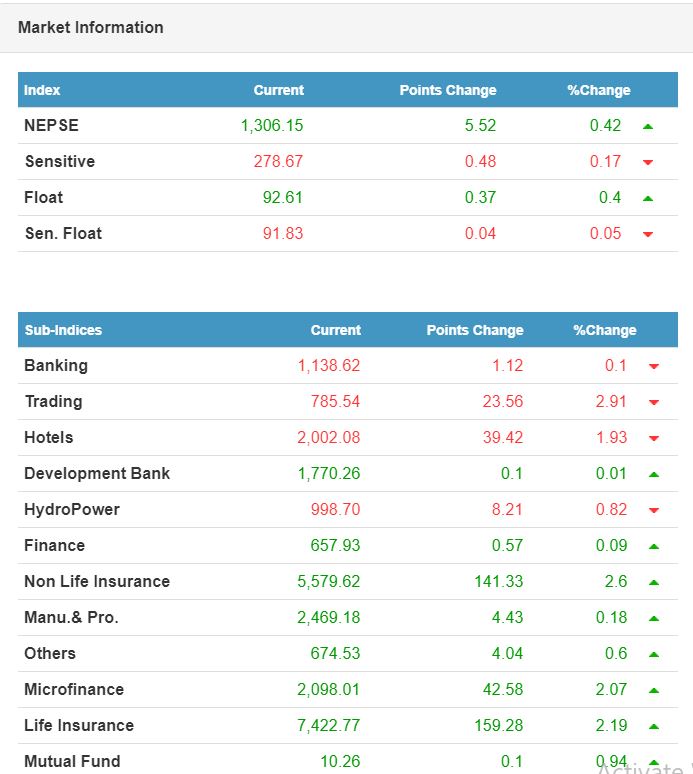Click the Life Insurance sub-index label
This screenshot has height=774, width=693.
(x=79, y=726)
